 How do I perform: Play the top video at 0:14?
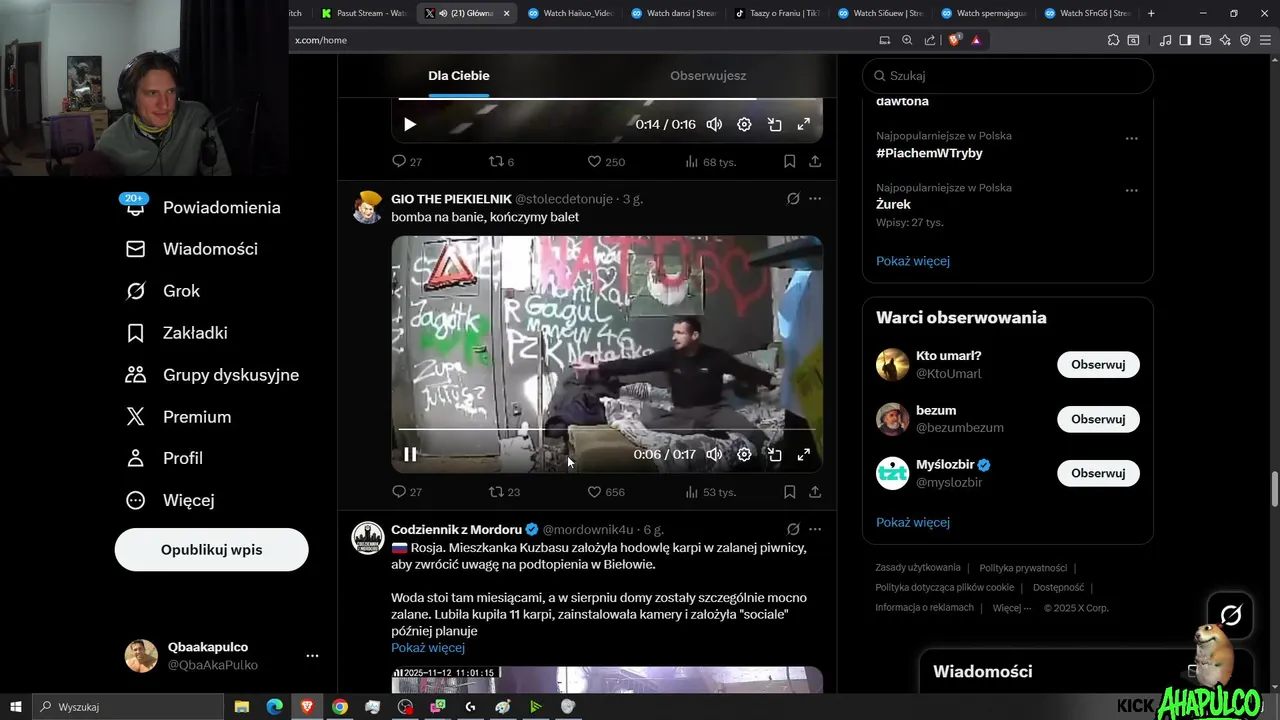point(410,125)
